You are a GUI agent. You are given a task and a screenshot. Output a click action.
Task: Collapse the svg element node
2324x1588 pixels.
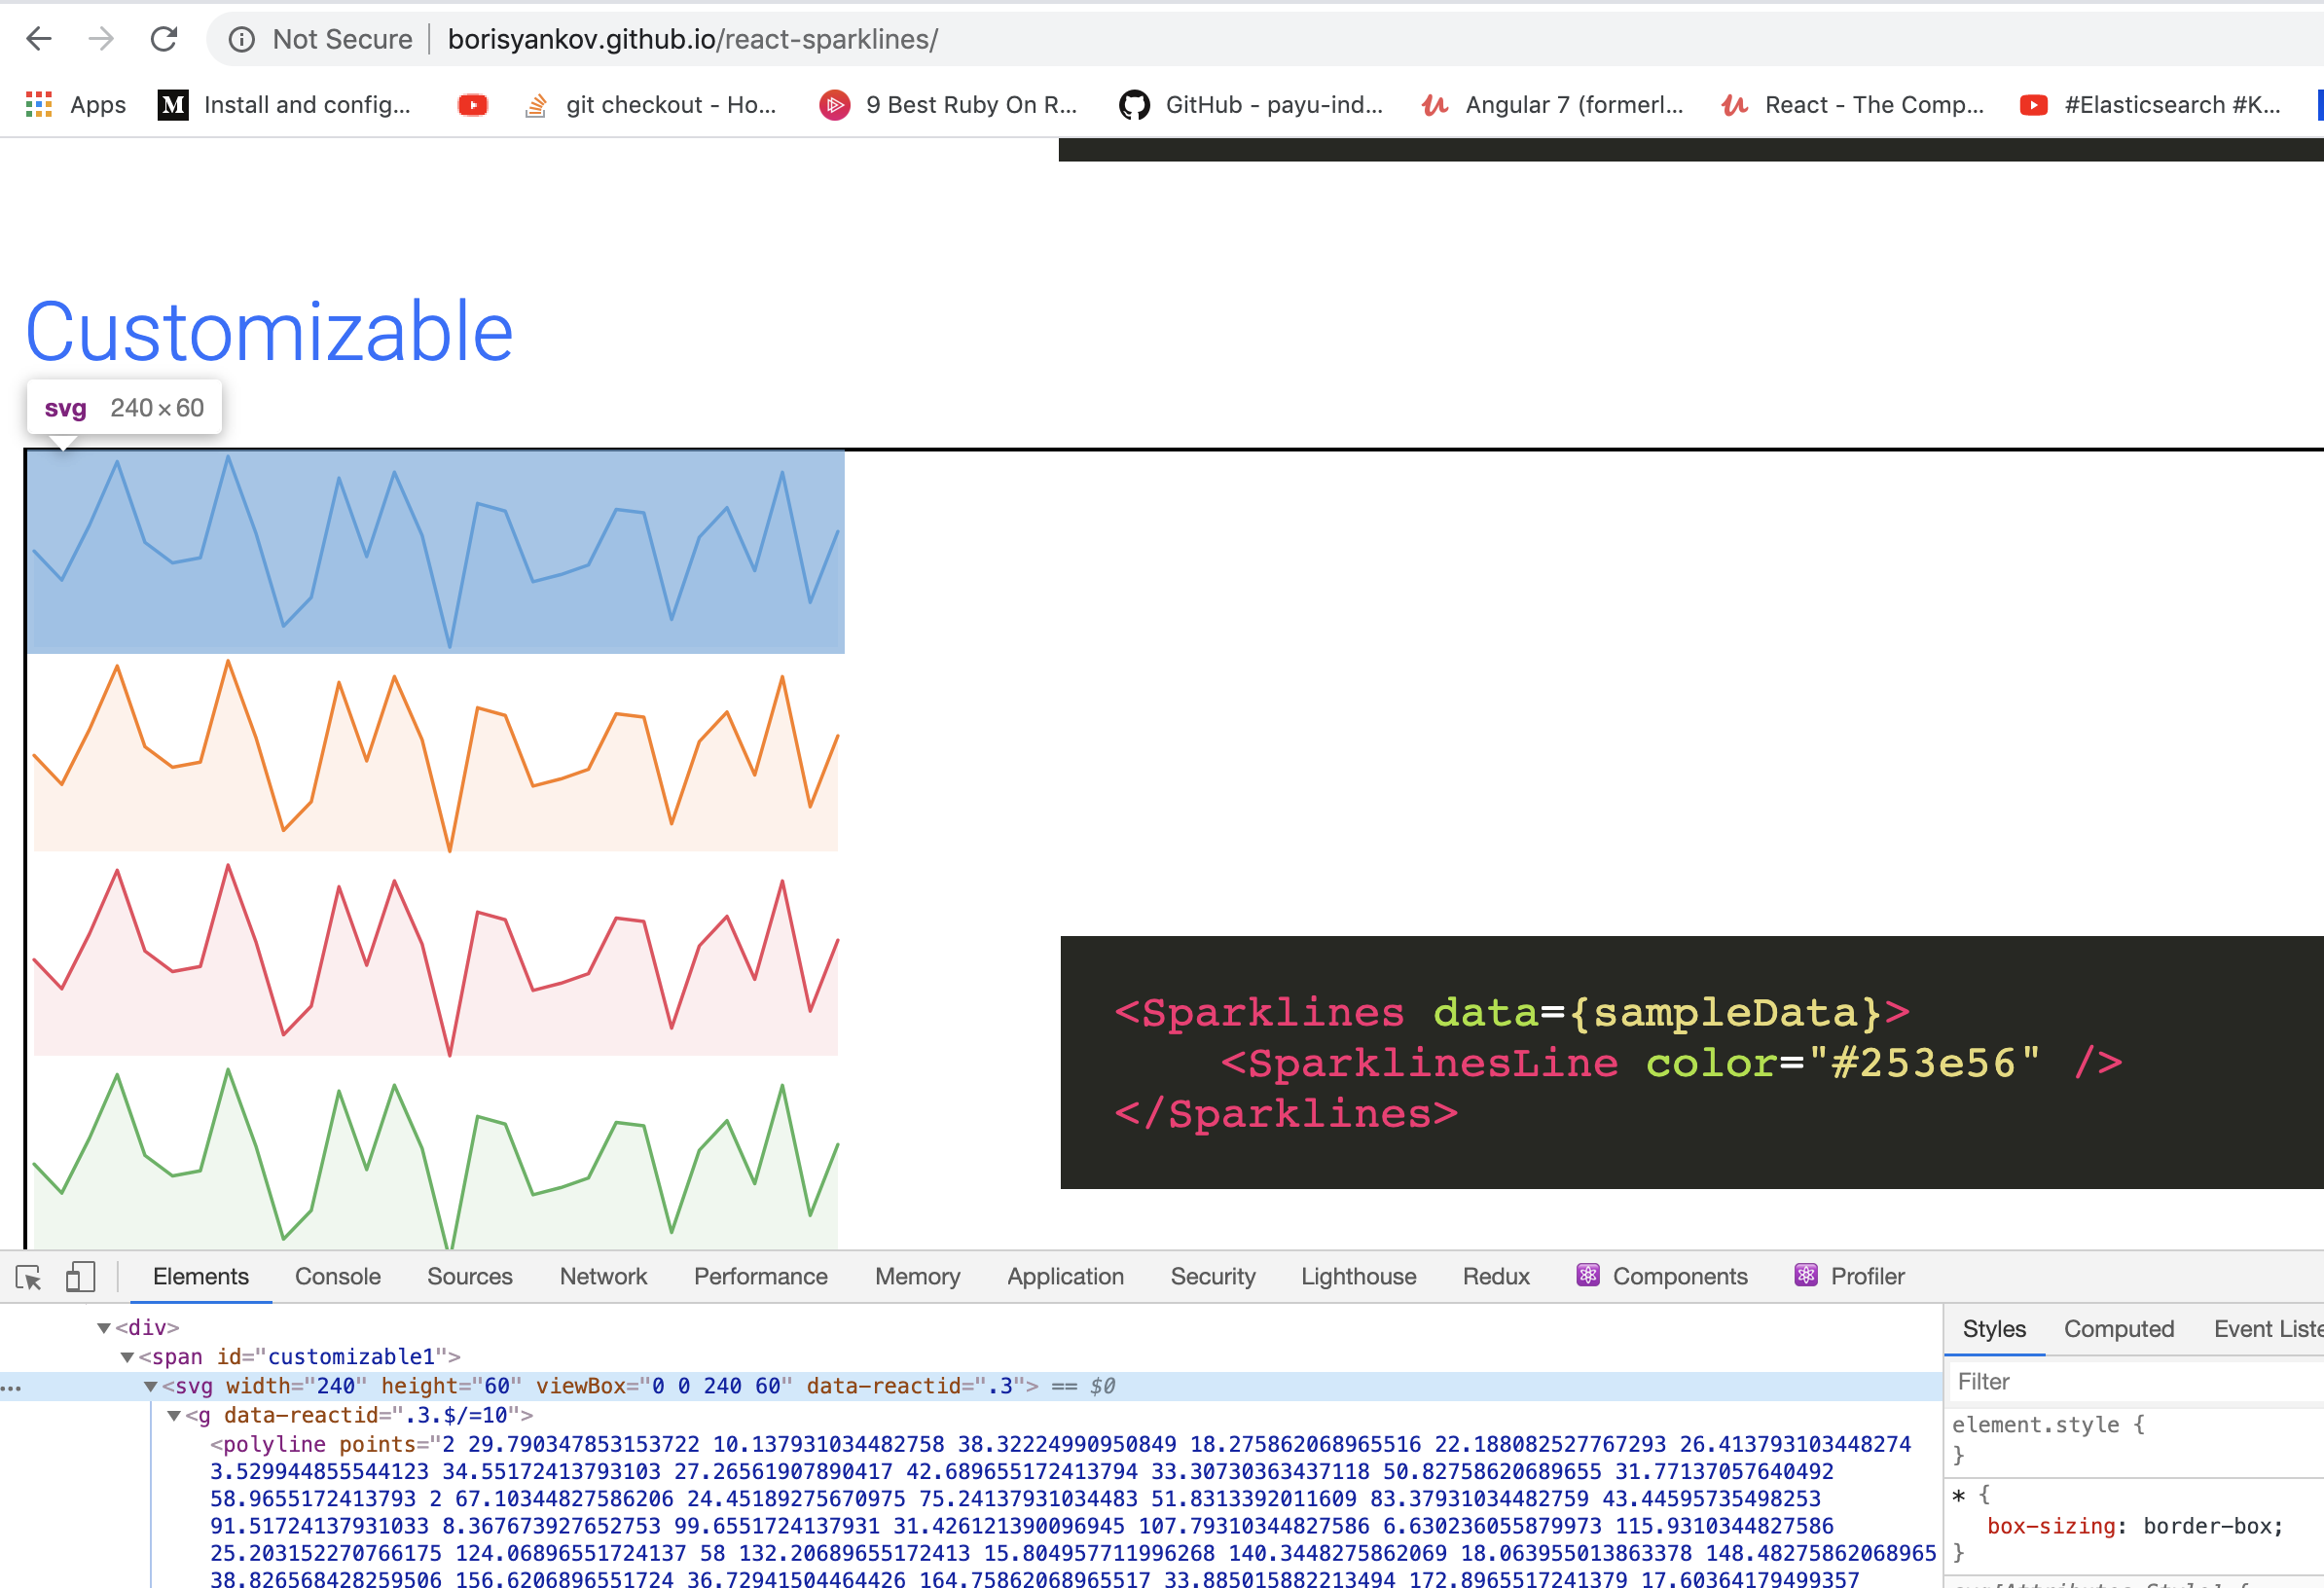point(151,1387)
